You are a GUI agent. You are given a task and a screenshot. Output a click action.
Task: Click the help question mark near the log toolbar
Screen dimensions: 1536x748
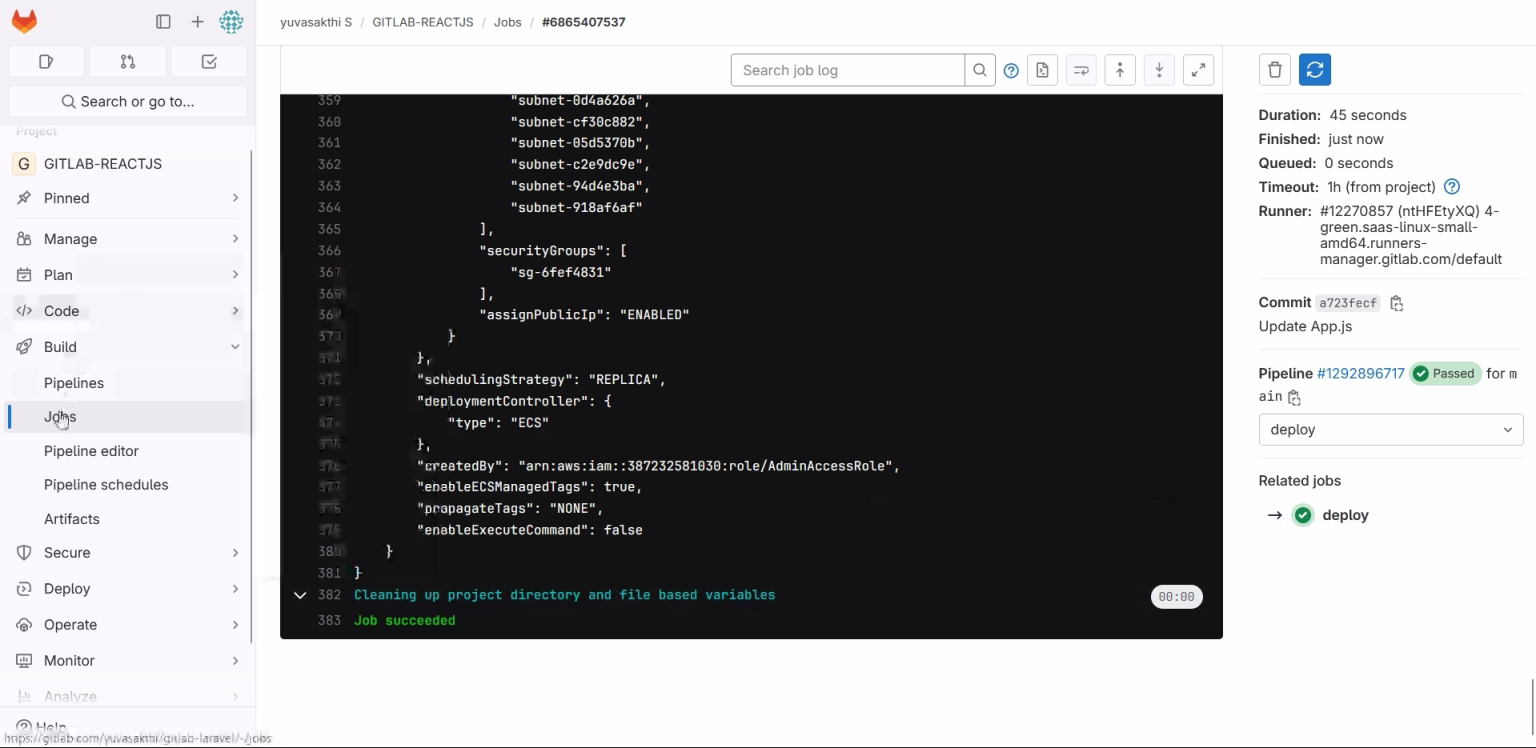click(1010, 70)
